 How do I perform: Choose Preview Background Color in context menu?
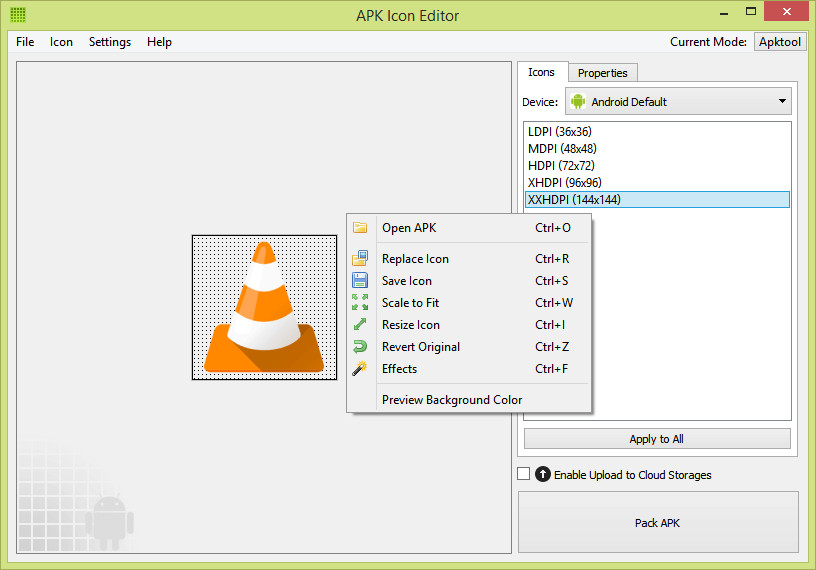pos(452,400)
